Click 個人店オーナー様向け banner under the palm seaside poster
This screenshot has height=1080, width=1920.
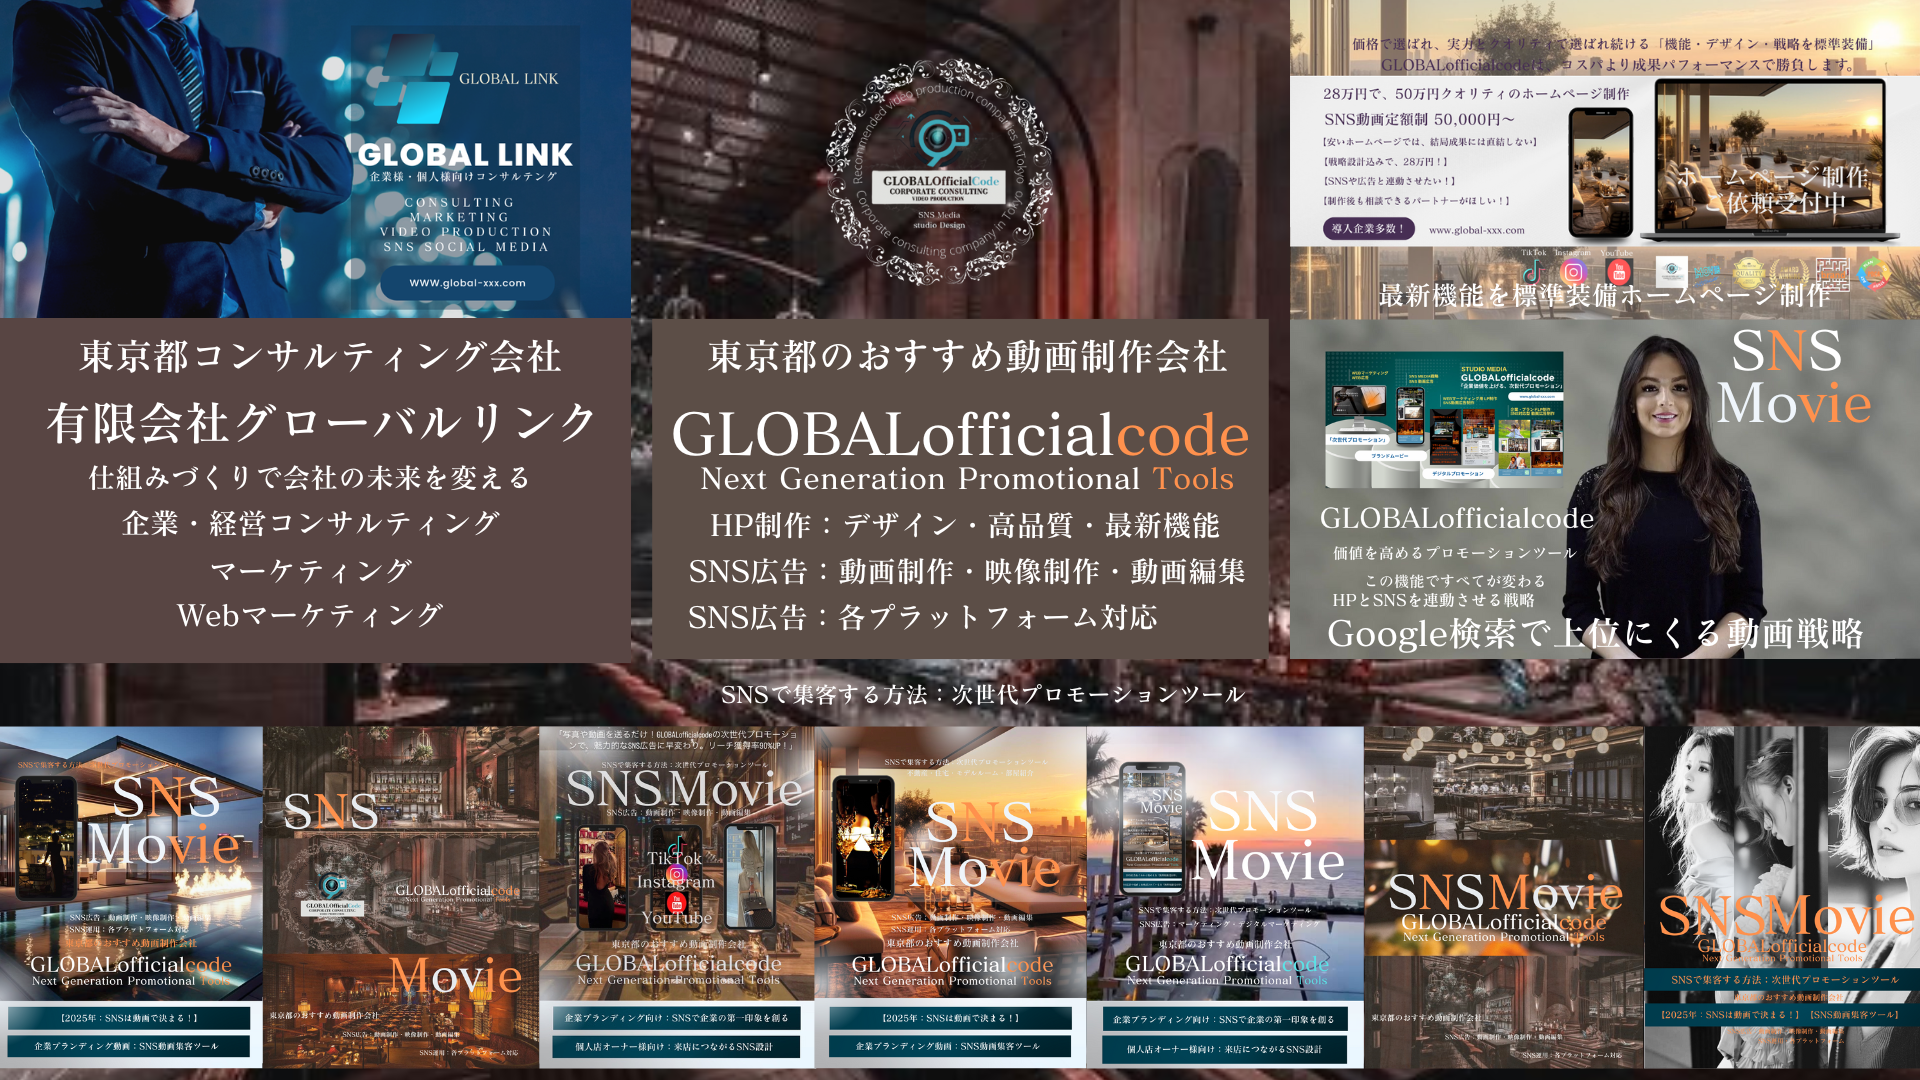coord(1224,1049)
